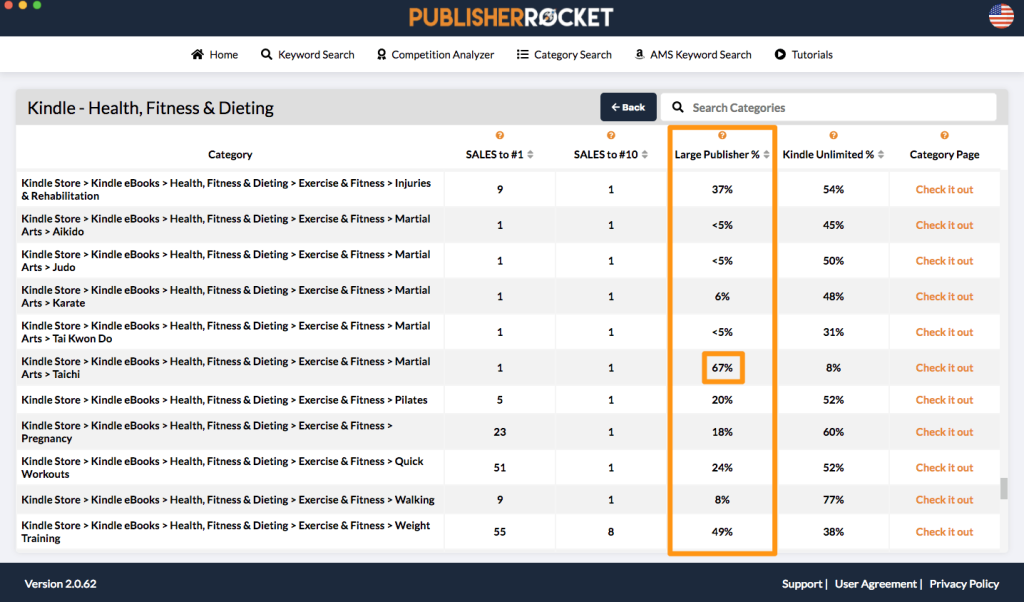The width and height of the screenshot is (1024, 602).
Task: Check it out link for Injuries & Rehabilitation
Action: (944, 189)
